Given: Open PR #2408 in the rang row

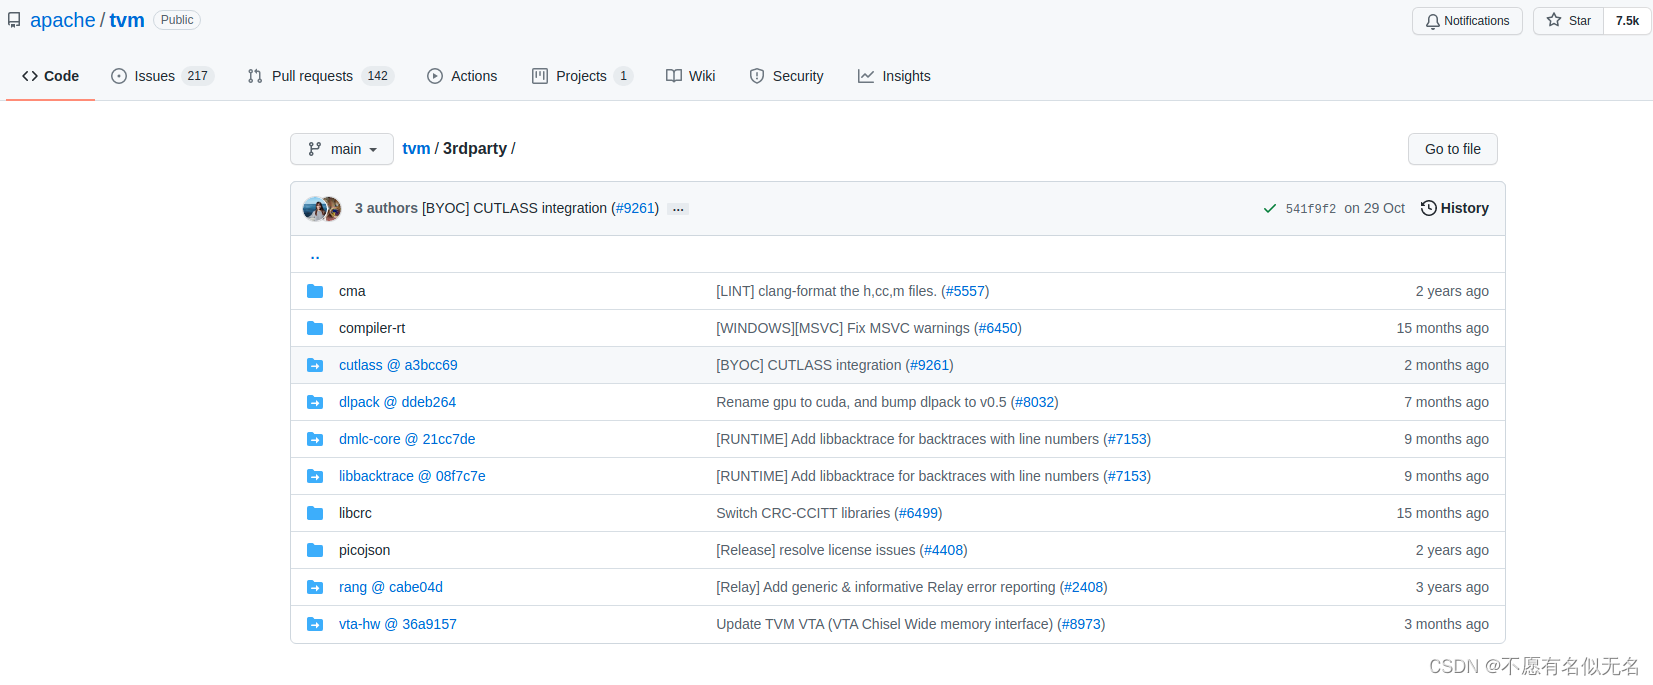Looking at the screenshot, I should (x=1084, y=587).
